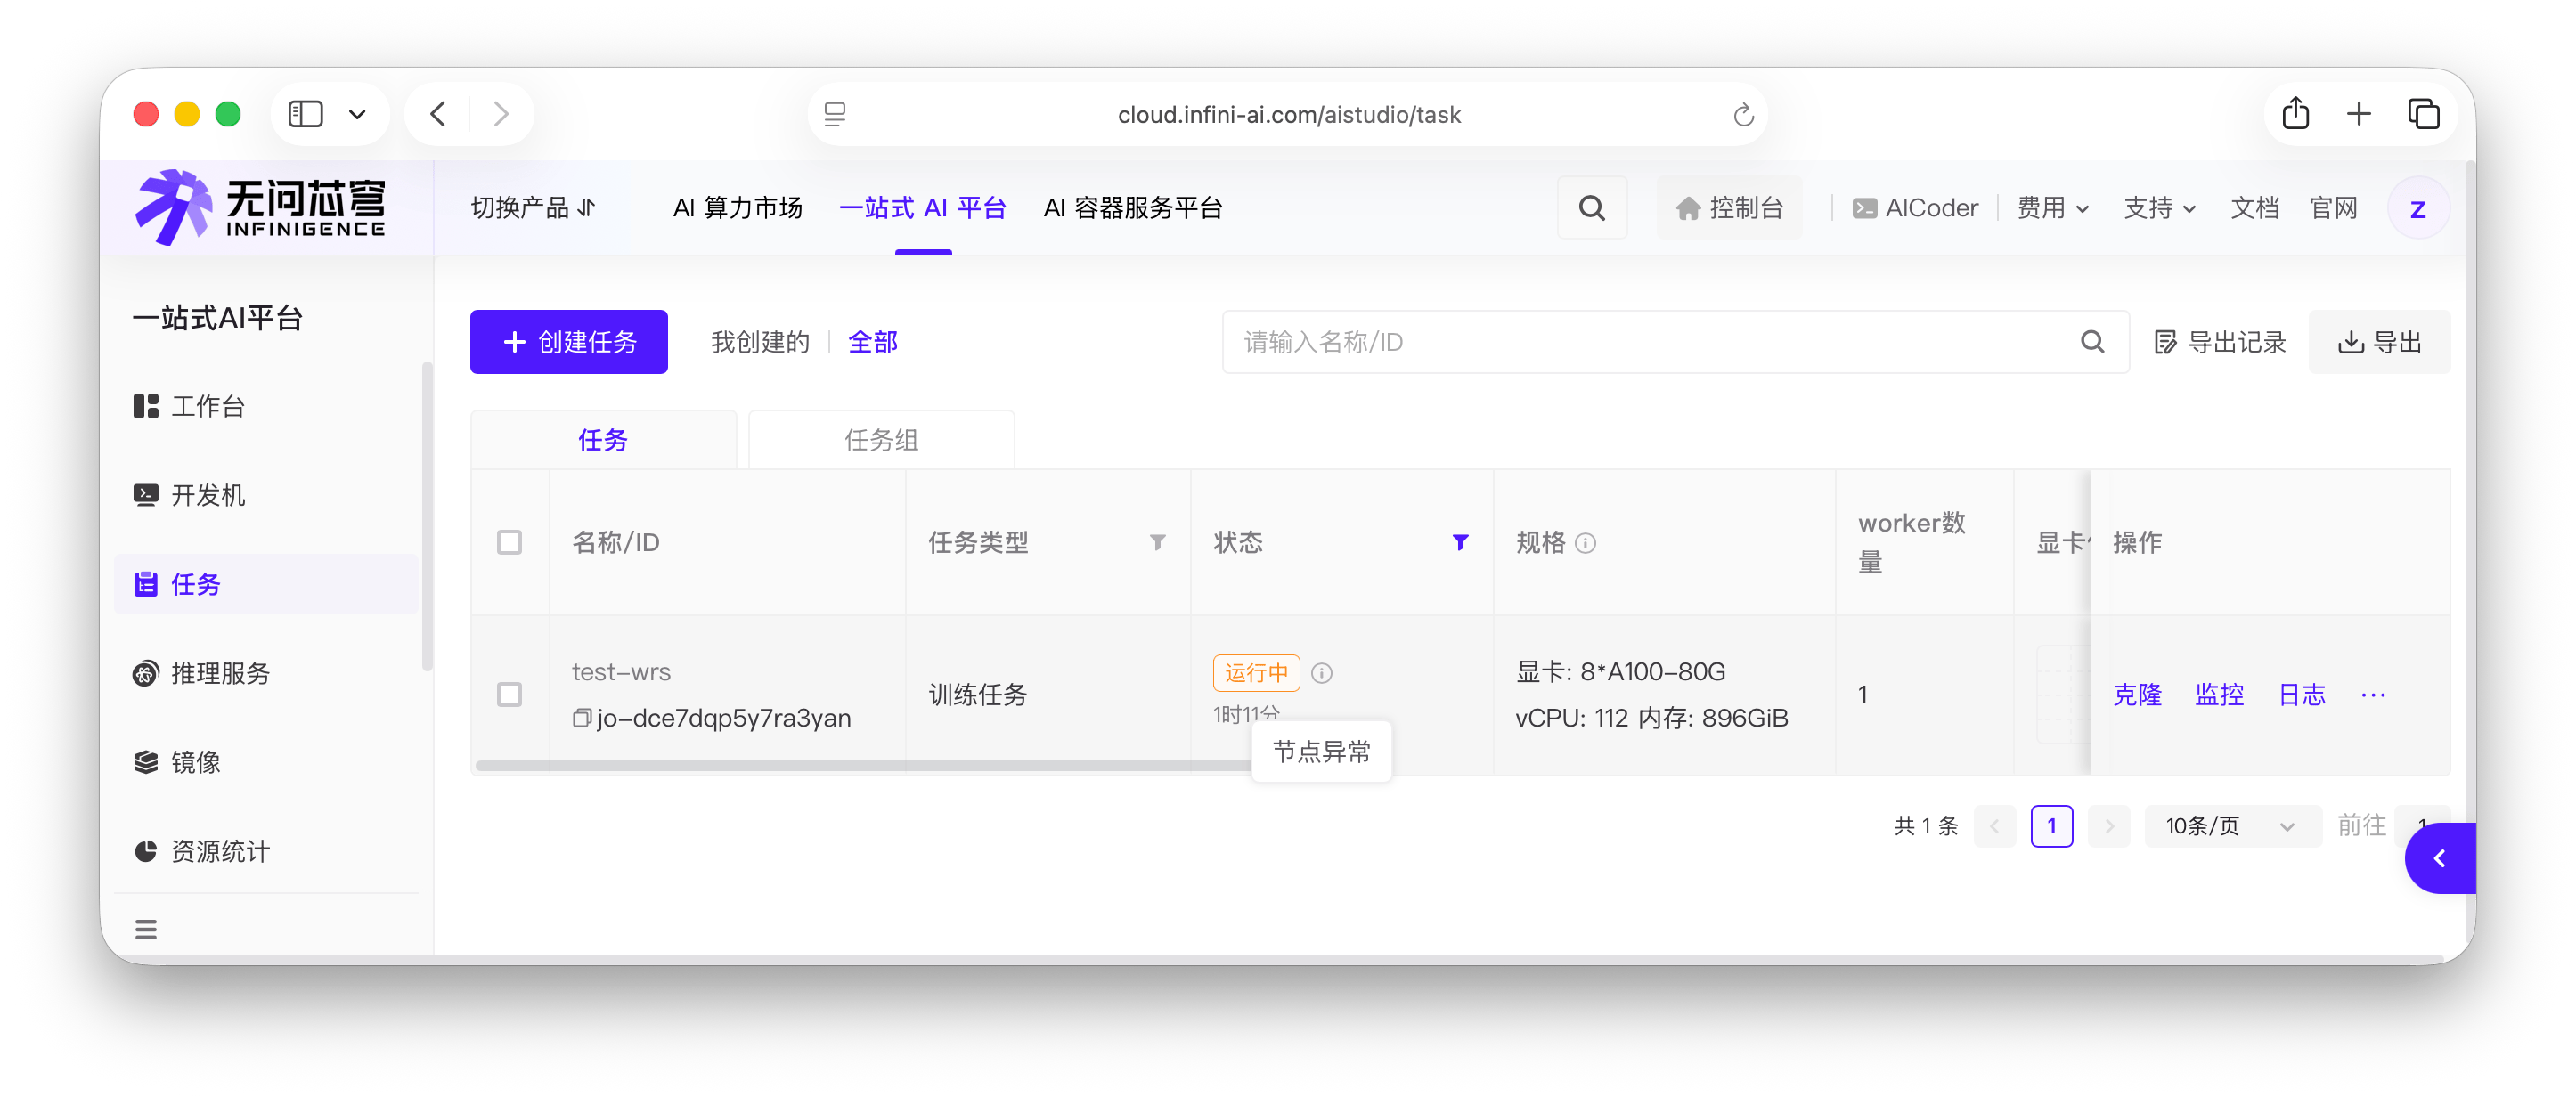Click the 创建任务 button
2576x1097 pixels.
coord(569,342)
